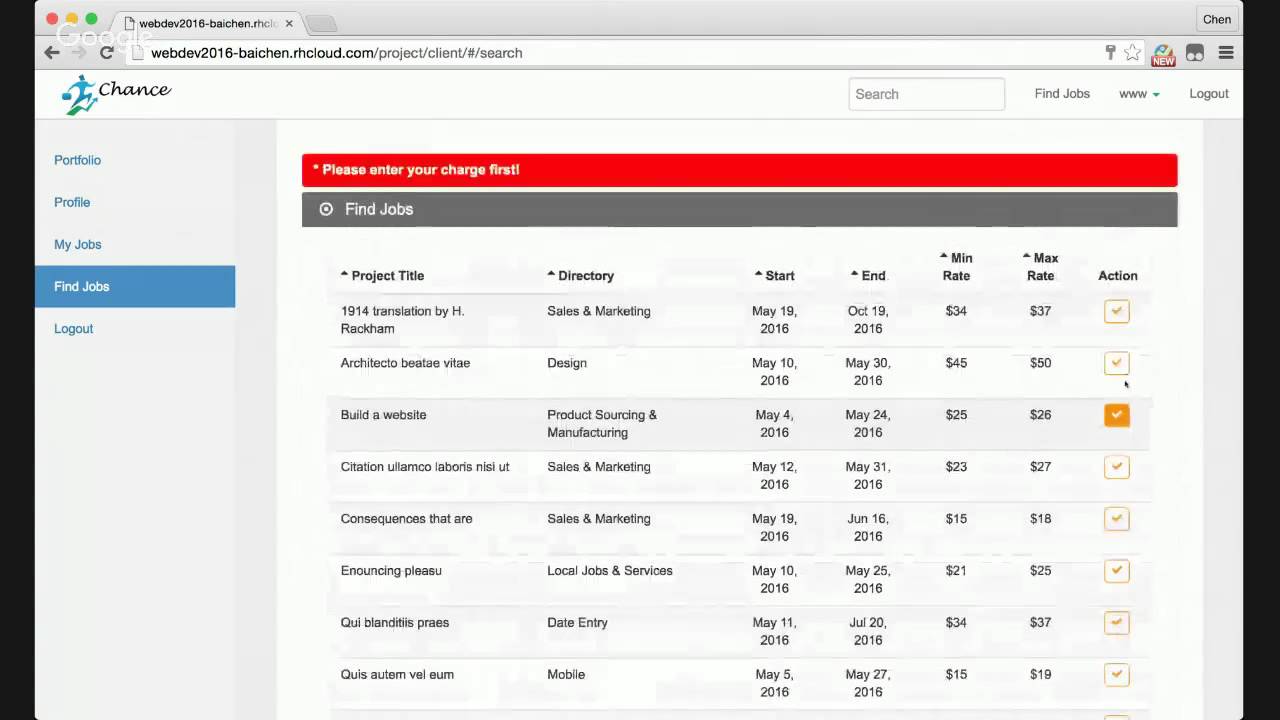1280x720 pixels.
Task: Select Find Jobs in sidebar
Action: coord(135,286)
